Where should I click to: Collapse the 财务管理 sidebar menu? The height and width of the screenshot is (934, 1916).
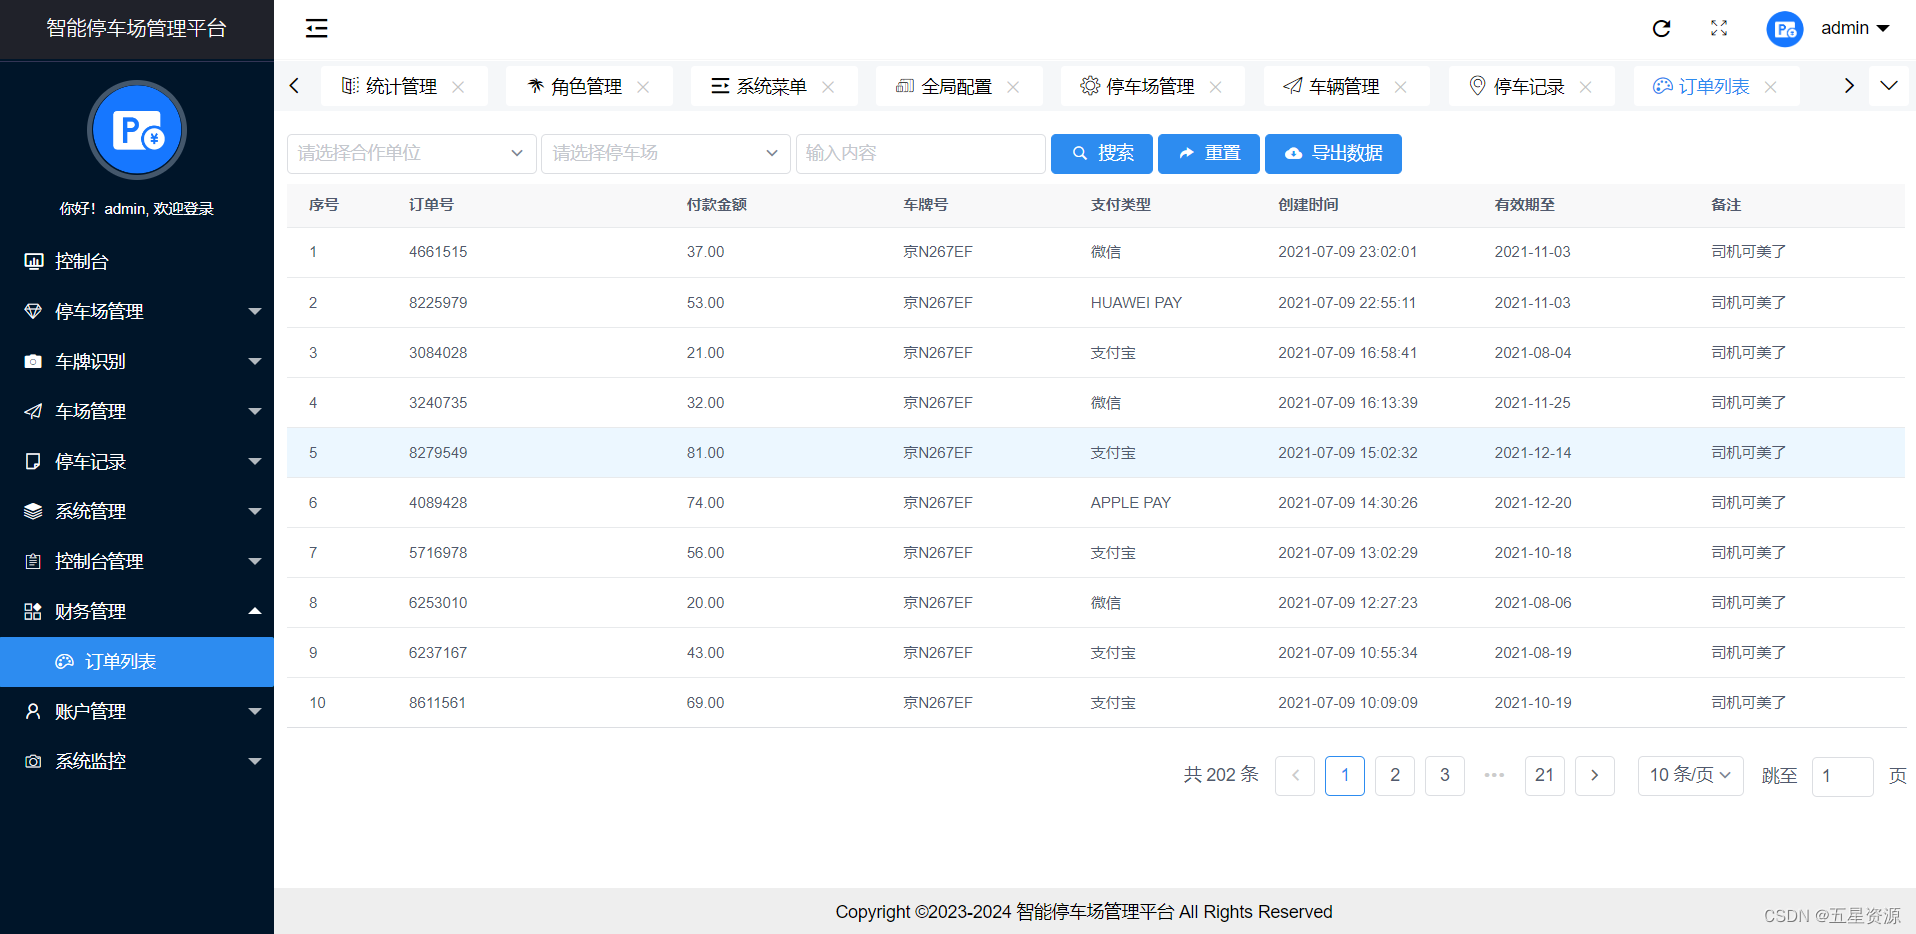[137, 611]
